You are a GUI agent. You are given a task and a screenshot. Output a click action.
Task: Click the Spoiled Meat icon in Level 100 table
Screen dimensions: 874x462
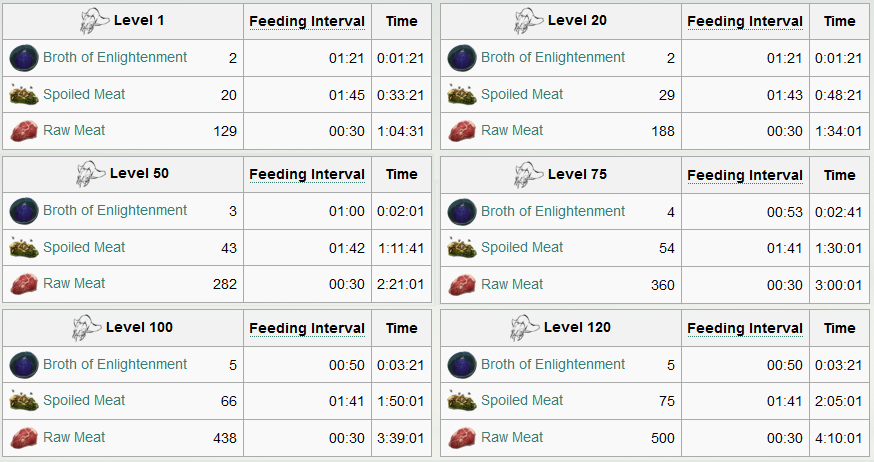[24, 401]
